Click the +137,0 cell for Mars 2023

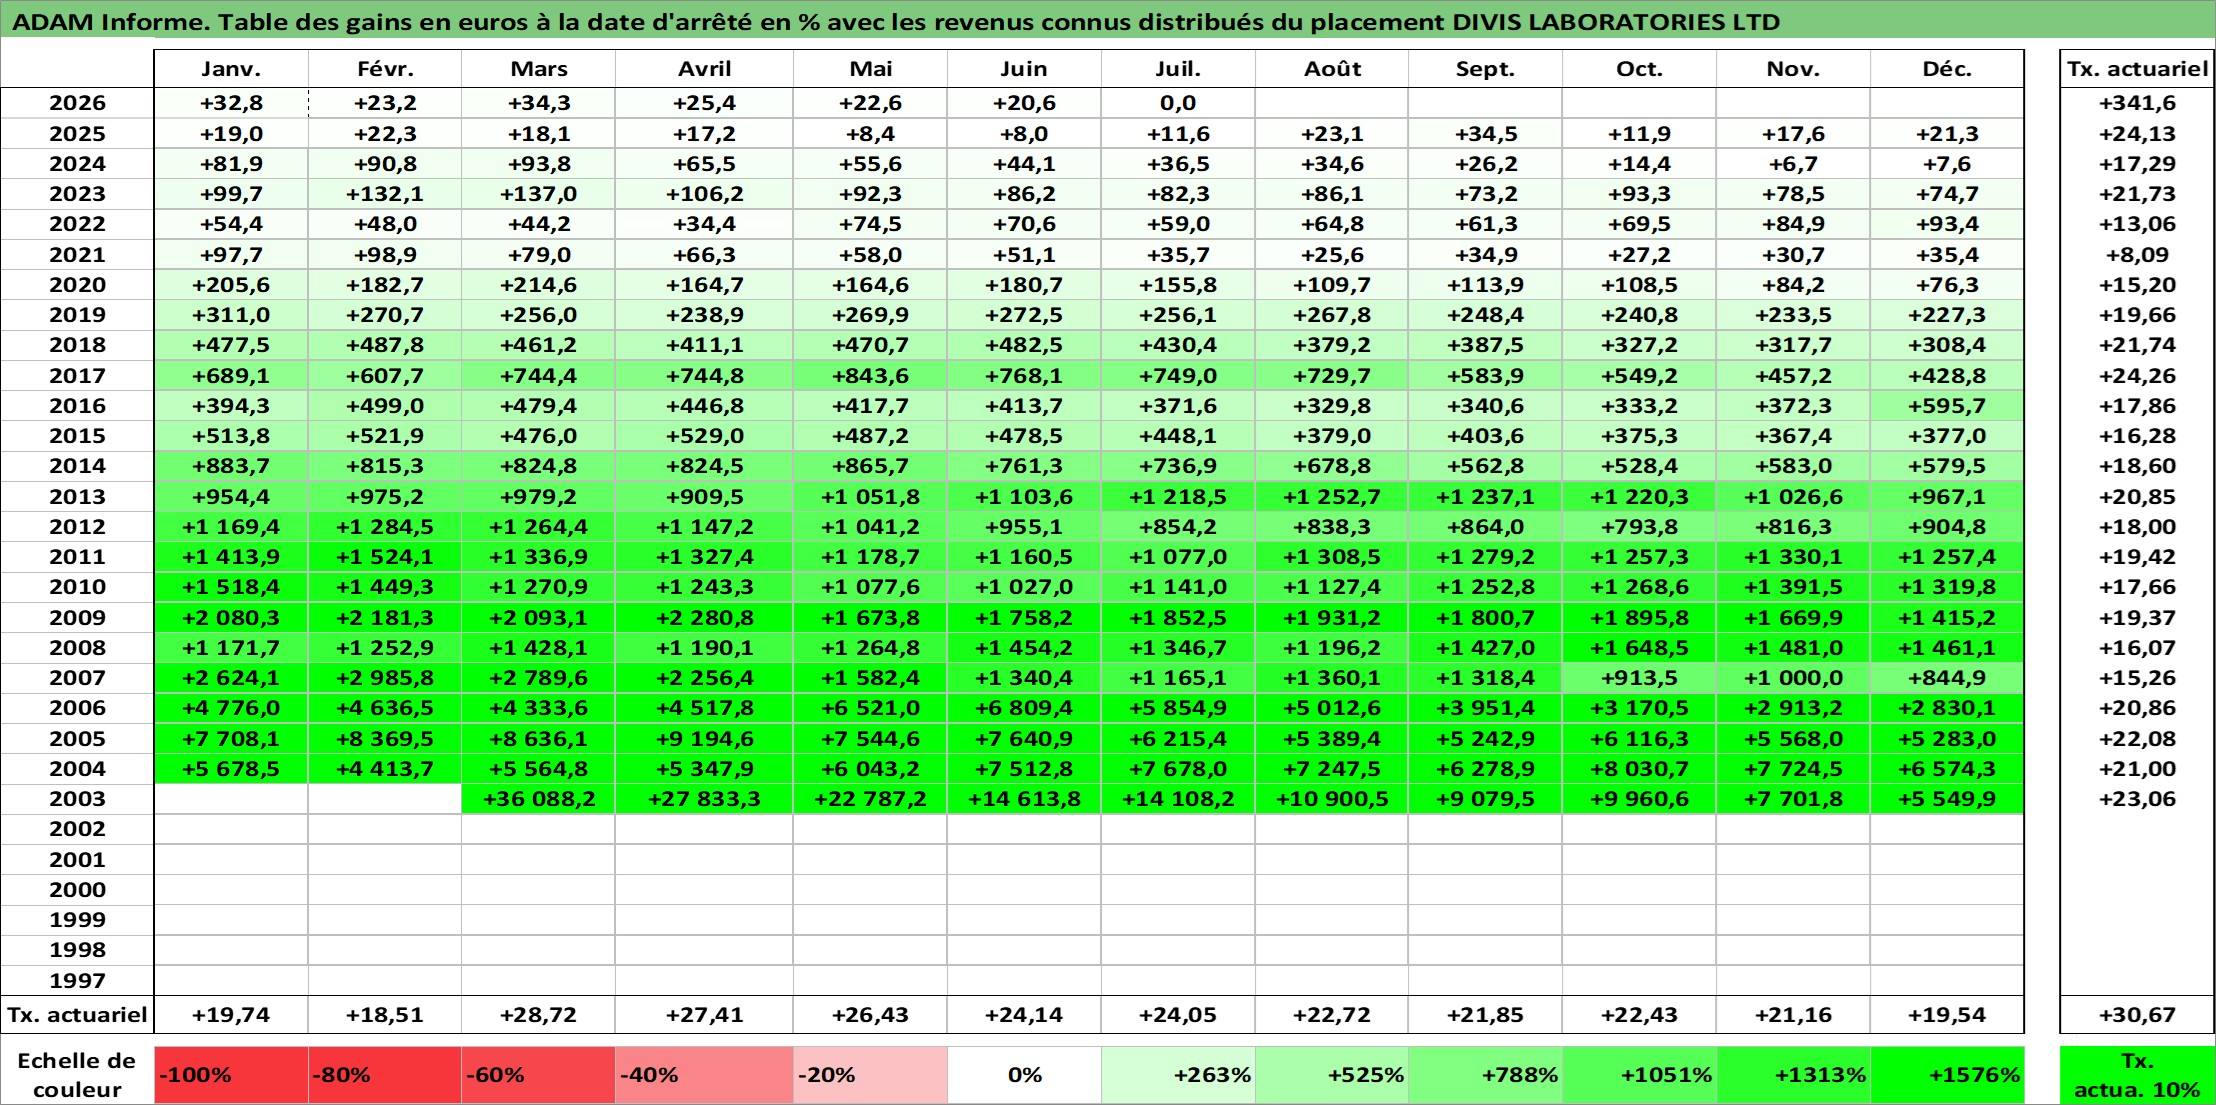click(x=538, y=194)
